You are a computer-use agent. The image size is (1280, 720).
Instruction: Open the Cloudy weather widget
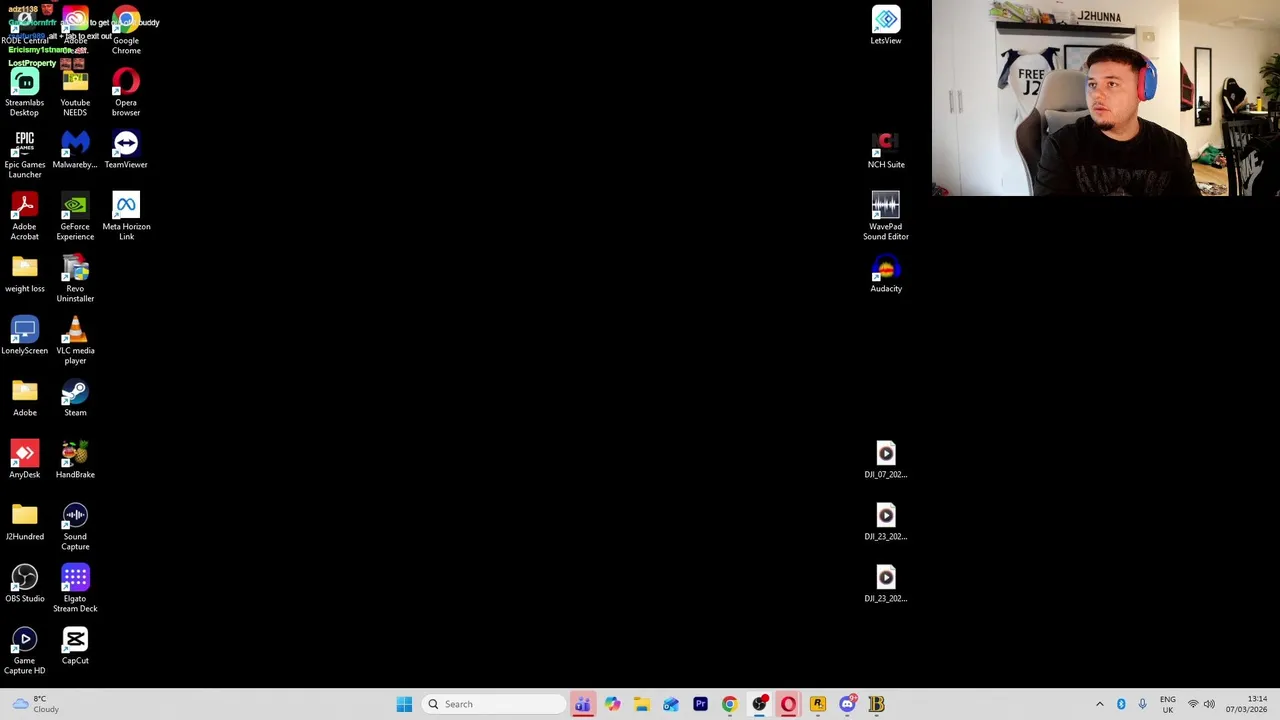coord(35,704)
